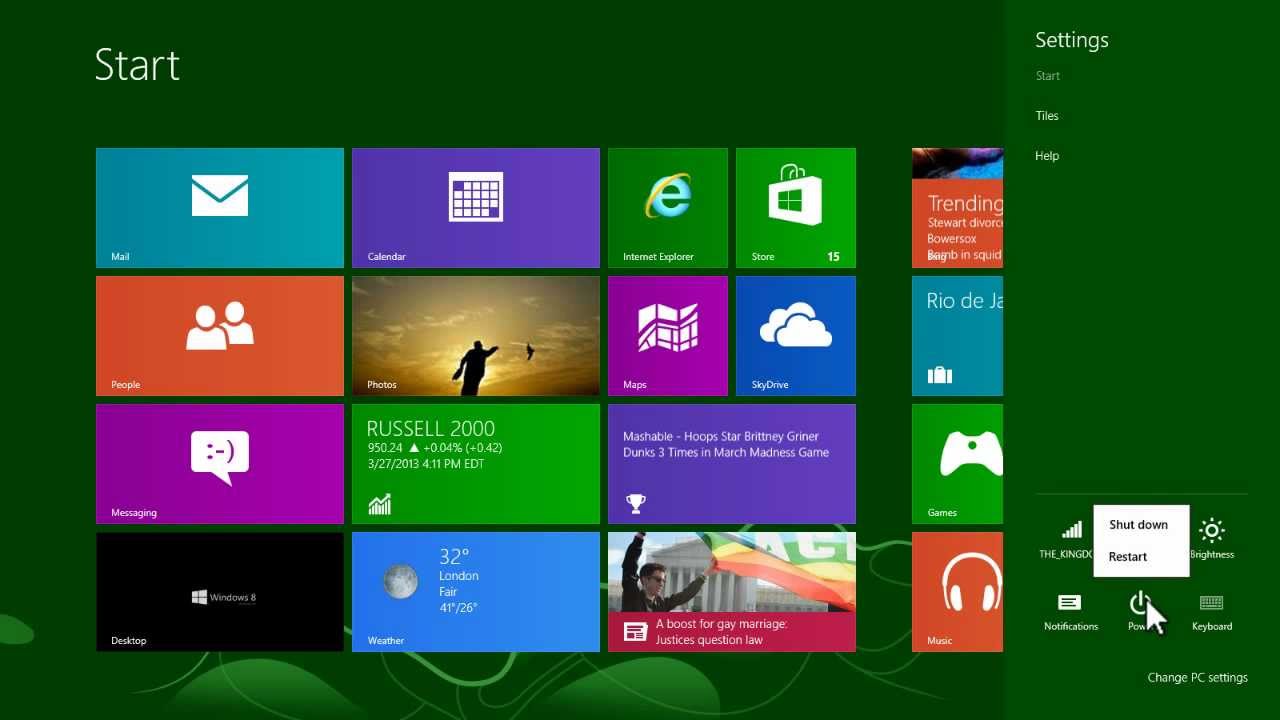The image size is (1280, 720).
Task: Open the Desktop tile
Action: [x=220, y=592]
